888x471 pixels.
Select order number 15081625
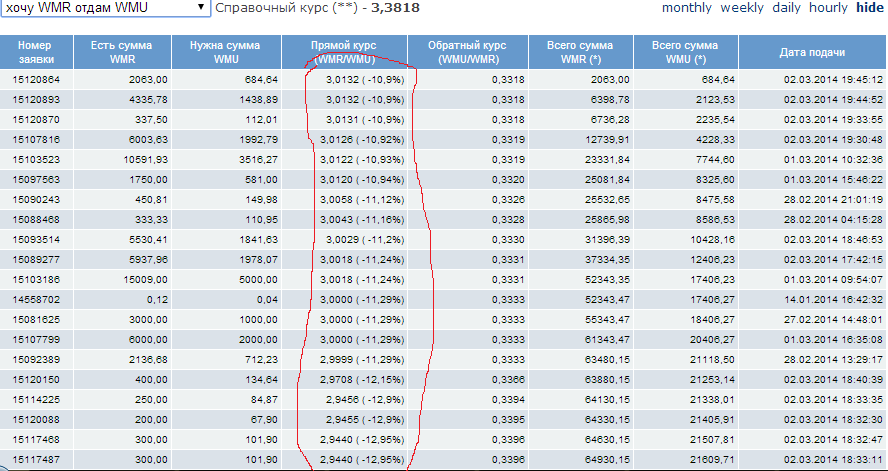tap(36, 319)
